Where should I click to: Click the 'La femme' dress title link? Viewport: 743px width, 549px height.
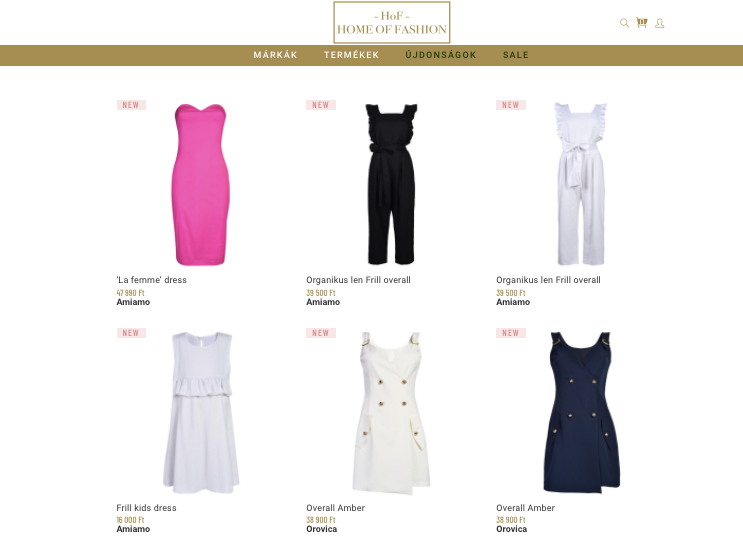(x=152, y=280)
